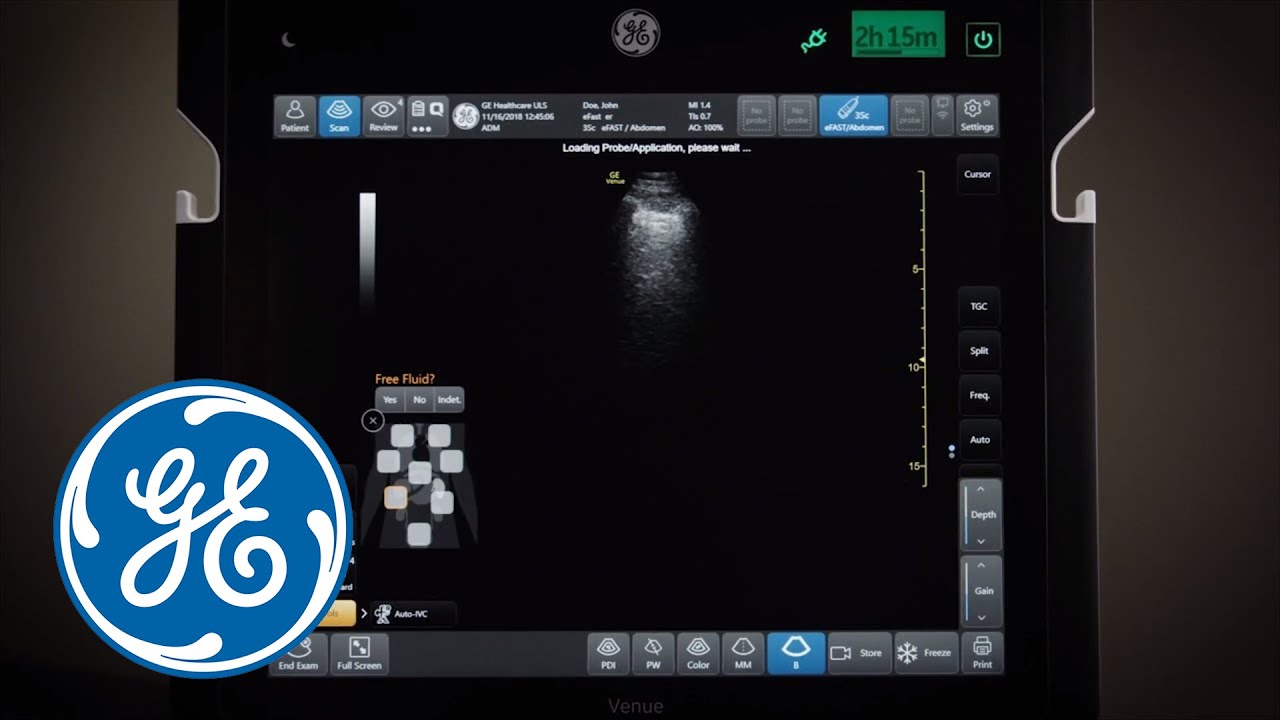Select B-mode imaging
This screenshot has height=720, width=1280.
pyautogui.click(x=796, y=653)
